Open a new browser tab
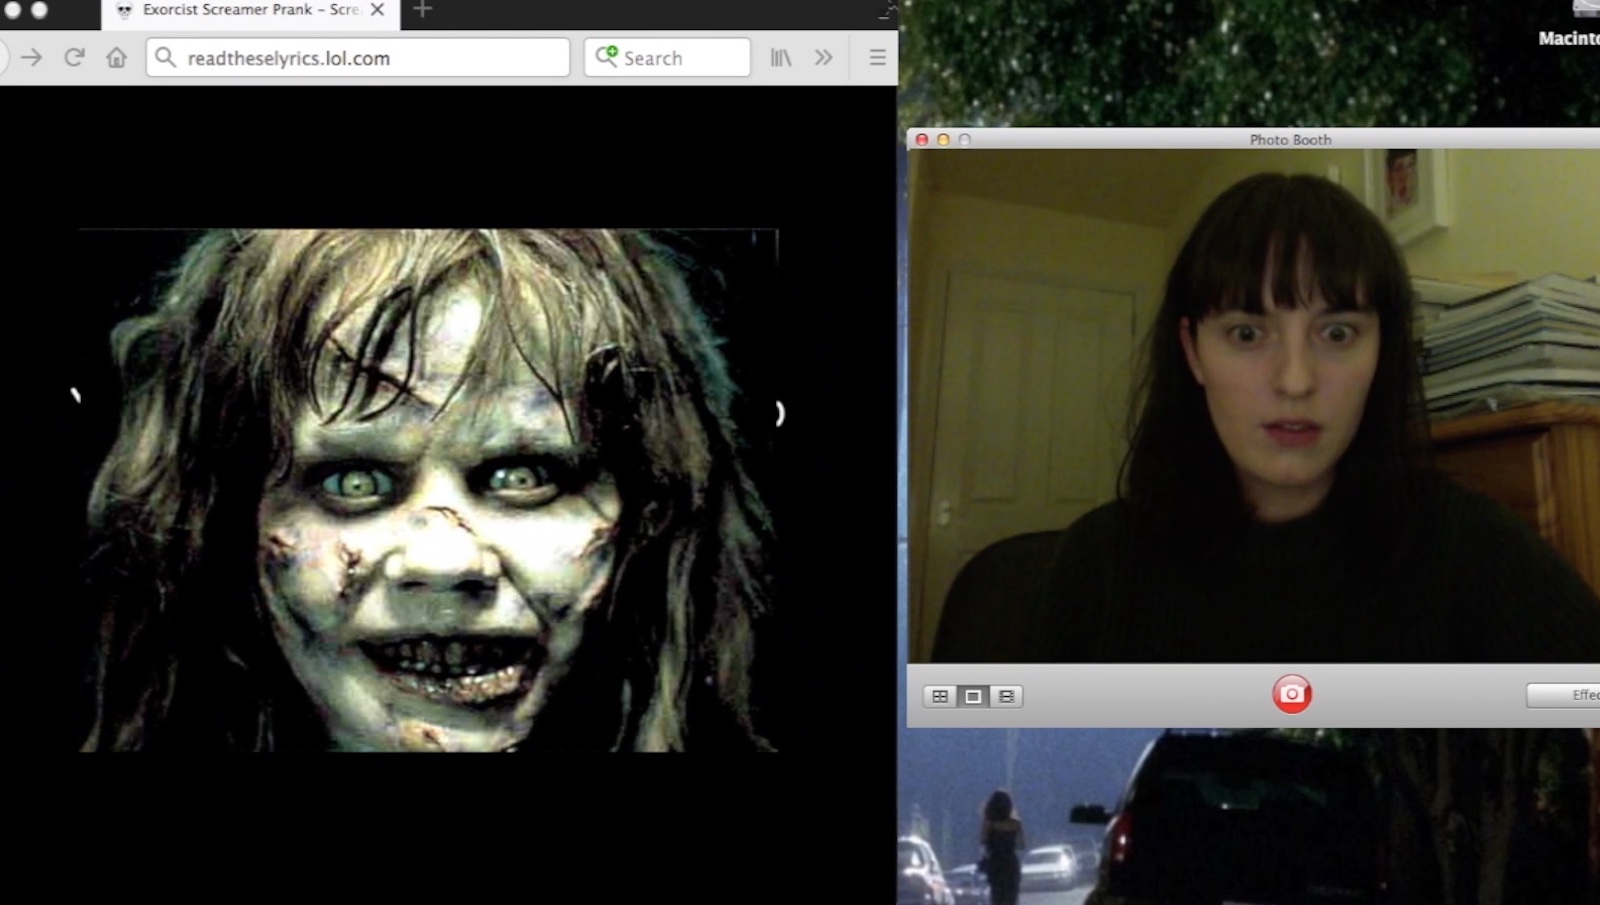This screenshot has width=1600, height=905. click(422, 10)
